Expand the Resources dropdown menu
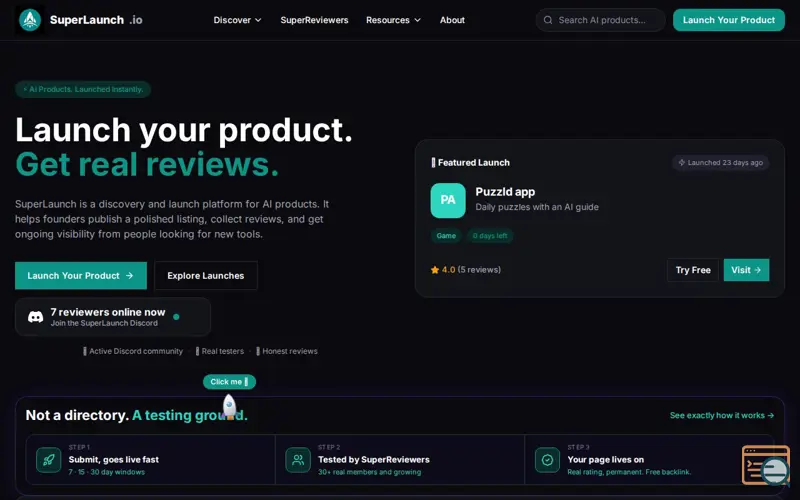The width and height of the screenshot is (800, 500). point(393,20)
